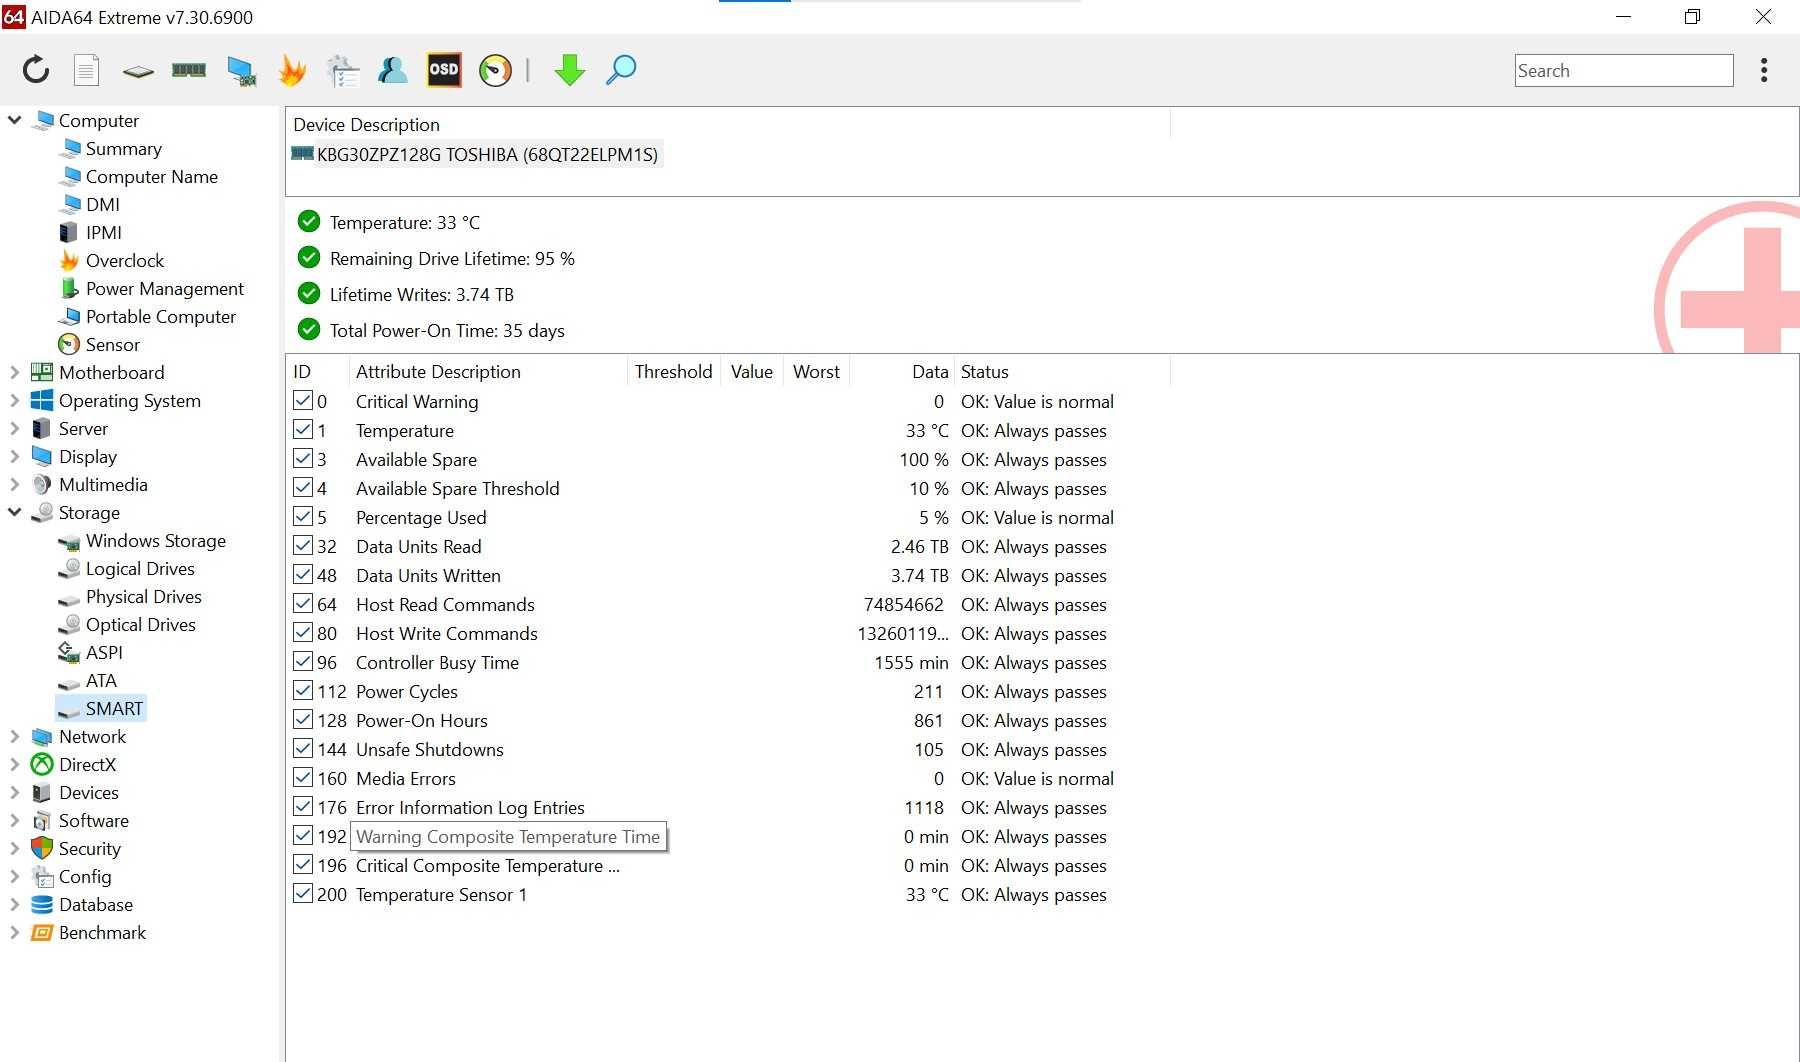
Task: Open the OSD panel icon
Action: point(444,70)
